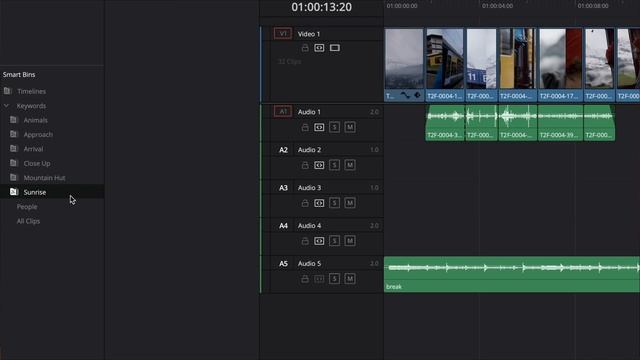Click the 01:00:04:00 ruler mark

tap(497, 6)
